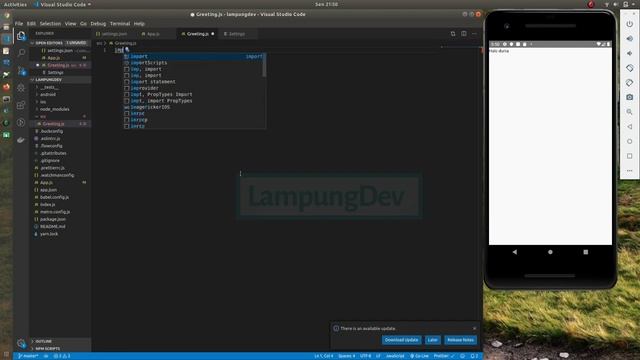Screen dimensions: 640x360
Task: Click the feedback smiley in the status bar
Action: (x=462, y=356)
